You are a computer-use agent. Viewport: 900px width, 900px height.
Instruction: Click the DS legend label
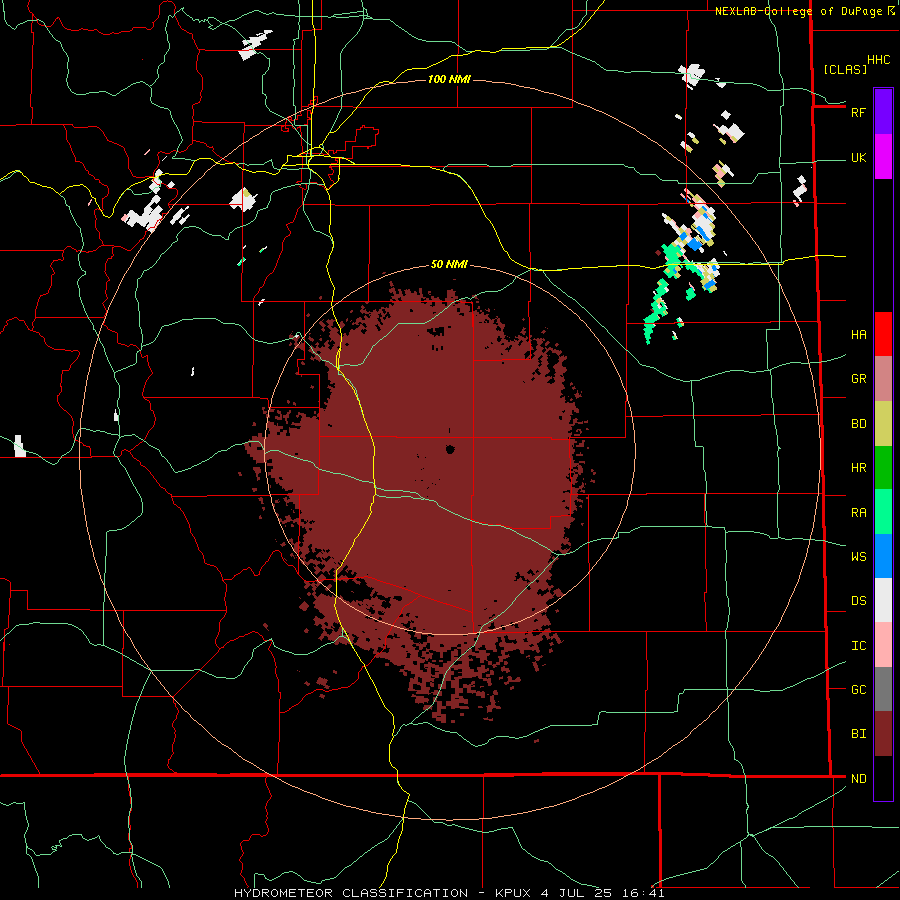(x=858, y=601)
